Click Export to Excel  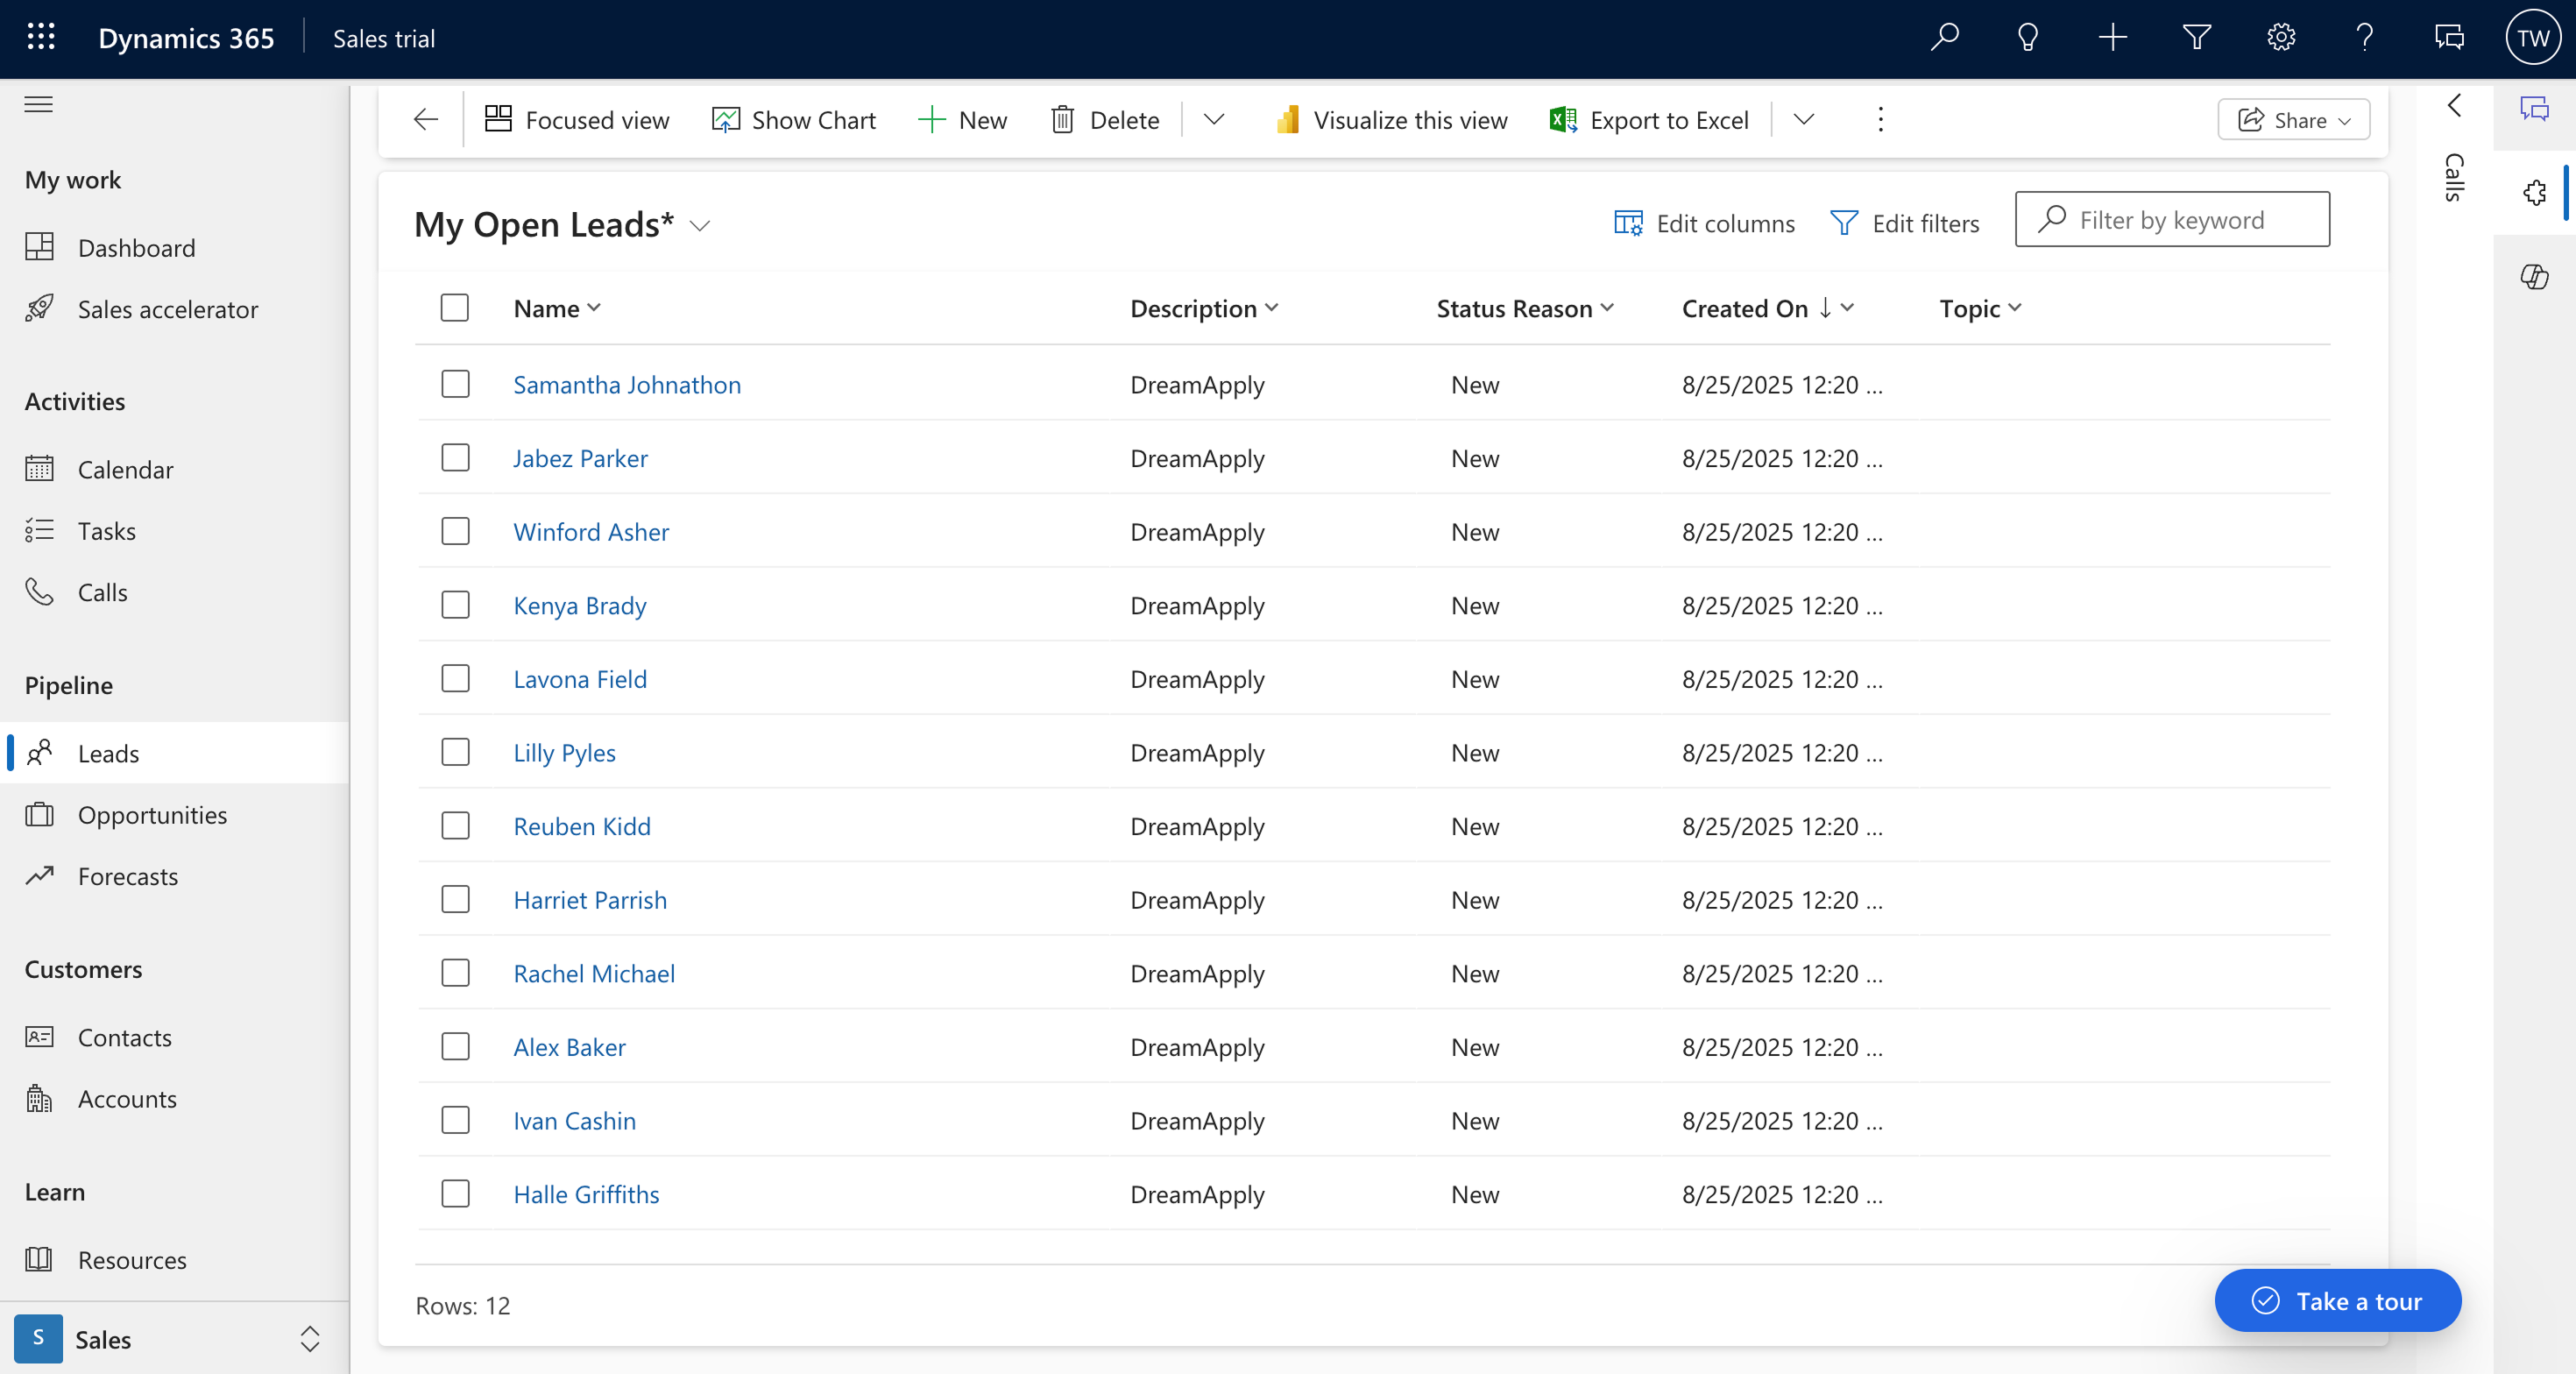[x=1648, y=120]
